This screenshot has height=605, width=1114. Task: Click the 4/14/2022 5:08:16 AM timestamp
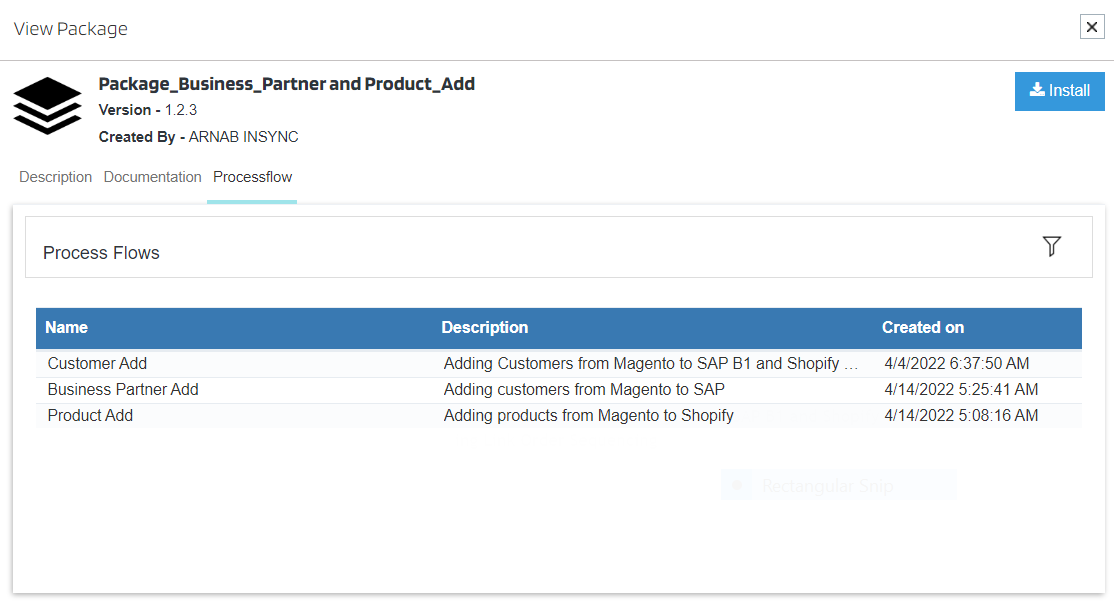[x=961, y=416]
